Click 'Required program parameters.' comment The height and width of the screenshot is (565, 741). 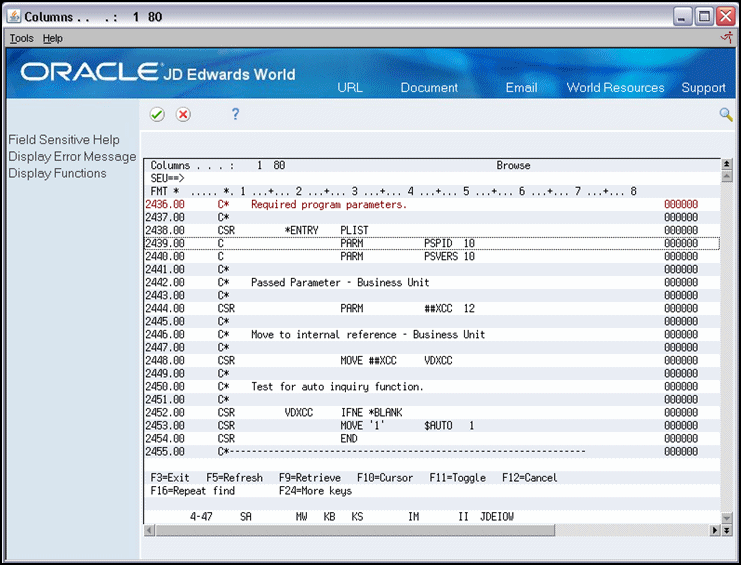(329, 204)
